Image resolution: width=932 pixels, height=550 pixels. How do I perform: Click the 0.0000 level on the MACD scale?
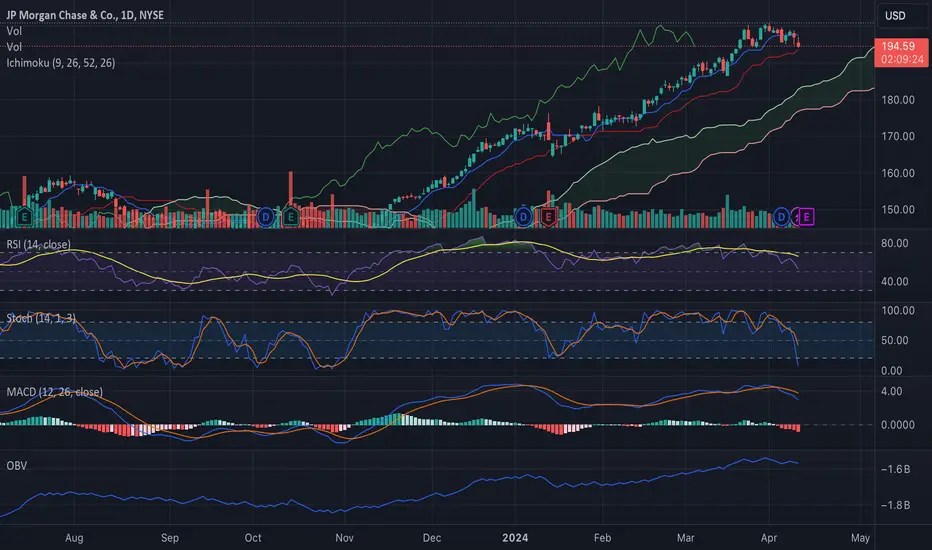pos(898,425)
